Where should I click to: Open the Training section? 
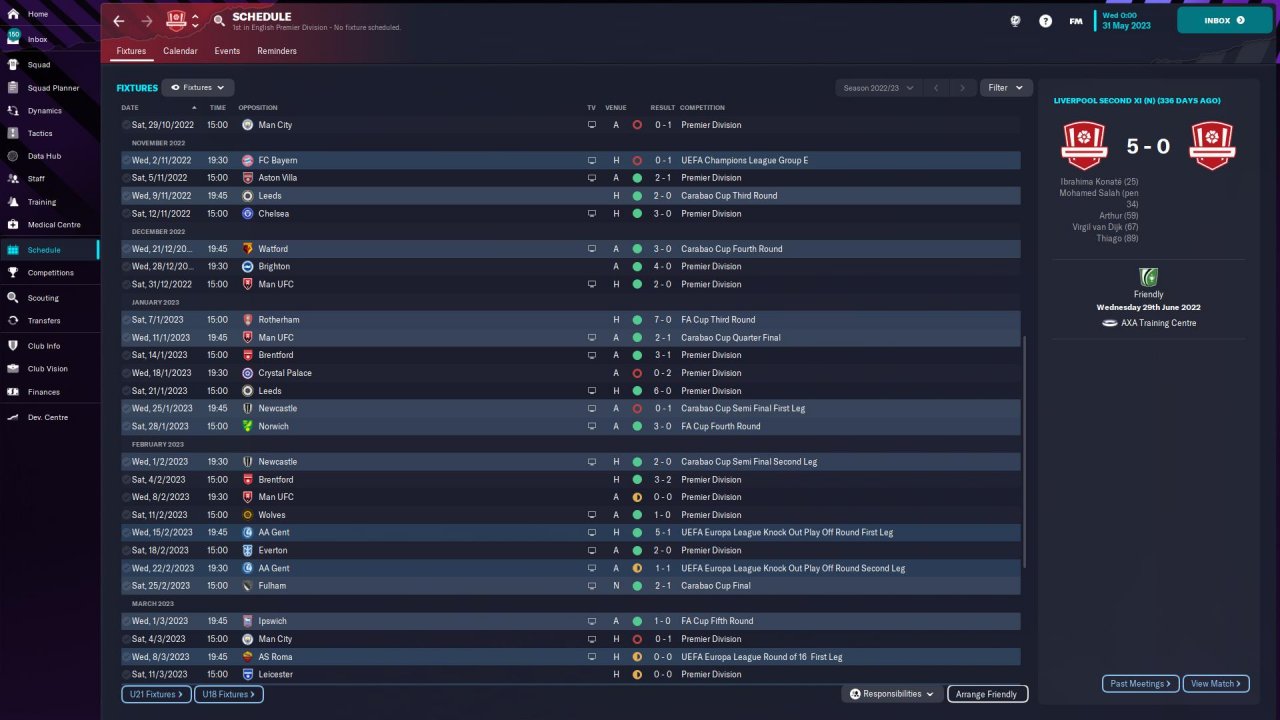point(48,202)
